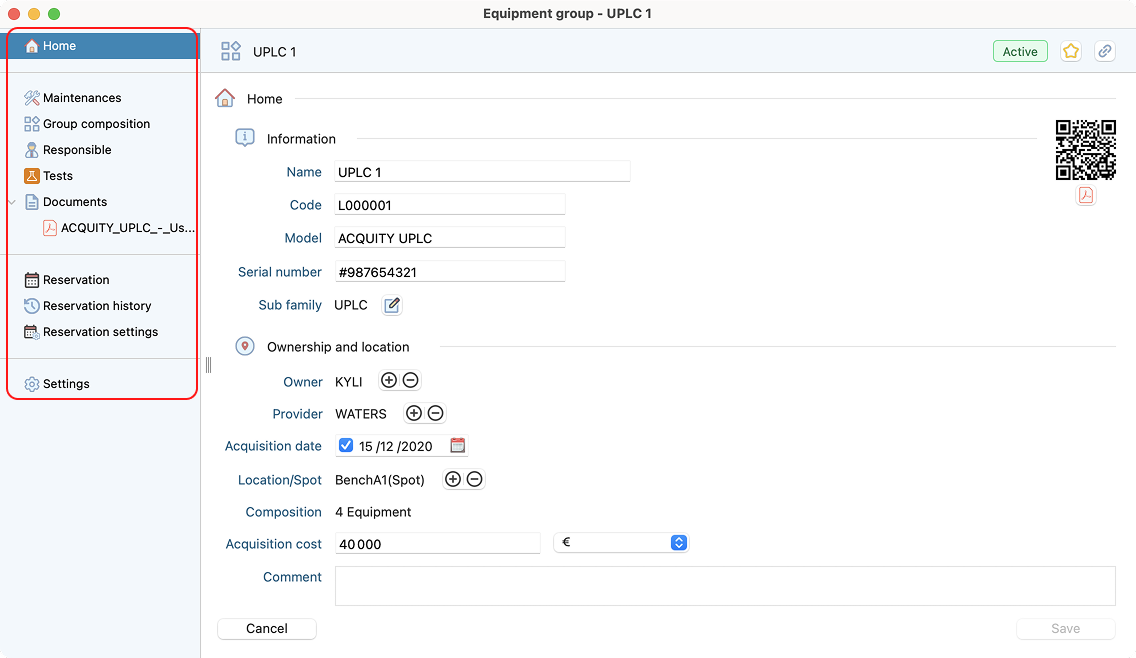The image size is (1136, 658).
Task: Remove Provider with minus icon
Action: click(x=435, y=413)
